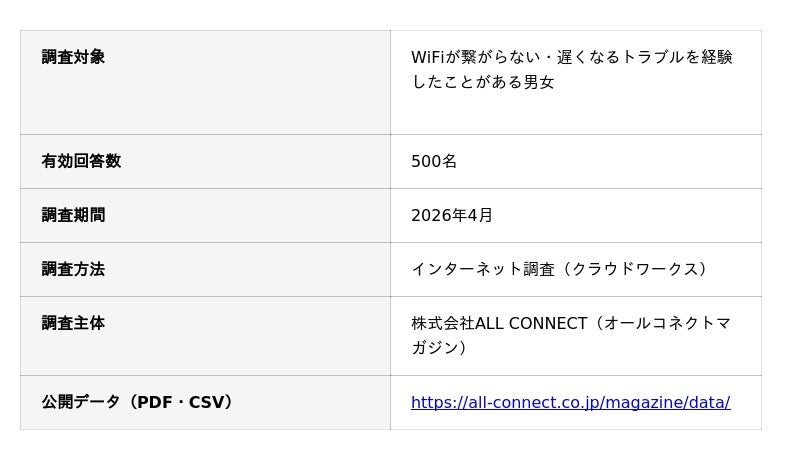Click the wrapped text ガジン)

pos(439,348)
